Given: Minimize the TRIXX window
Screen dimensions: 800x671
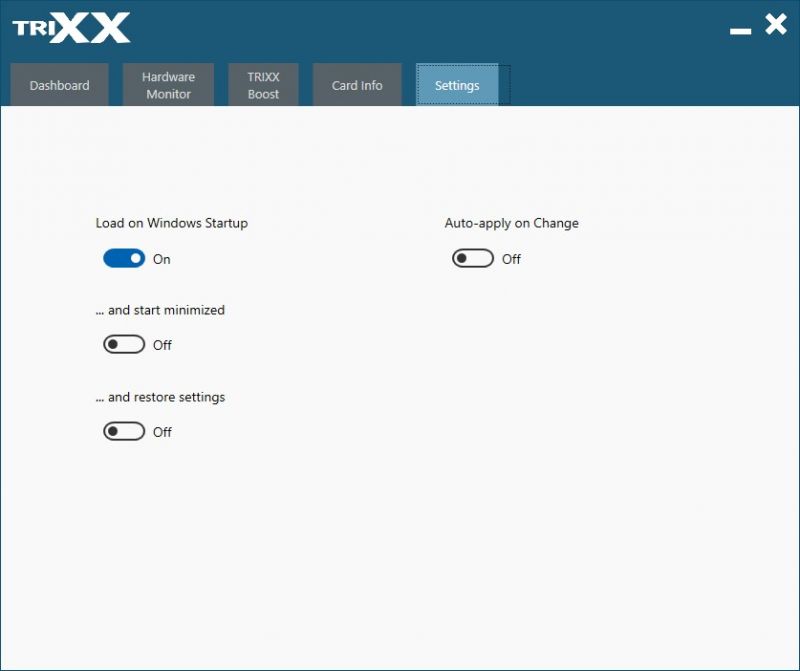Looking at the screenshot, I should click(740, 32).
